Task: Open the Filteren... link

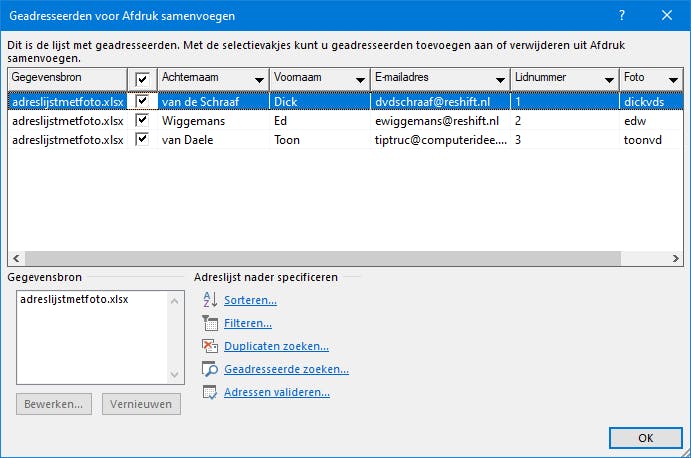Action: (248, 323)
